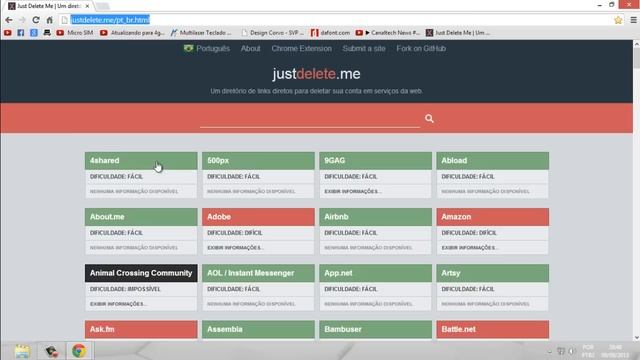
Task: Open the 9GAG card header
Action: point(376,160)
